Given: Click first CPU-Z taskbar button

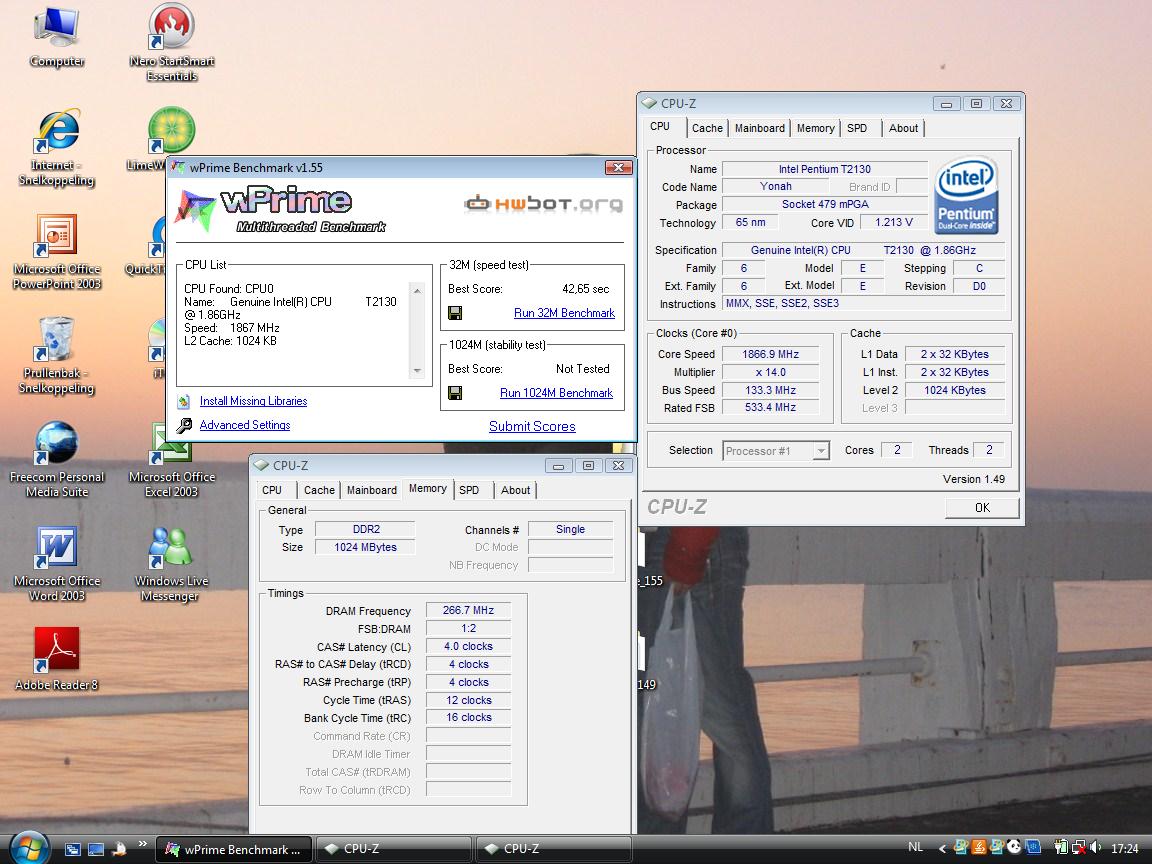Looking at the screenshot, I should [394, 849].
